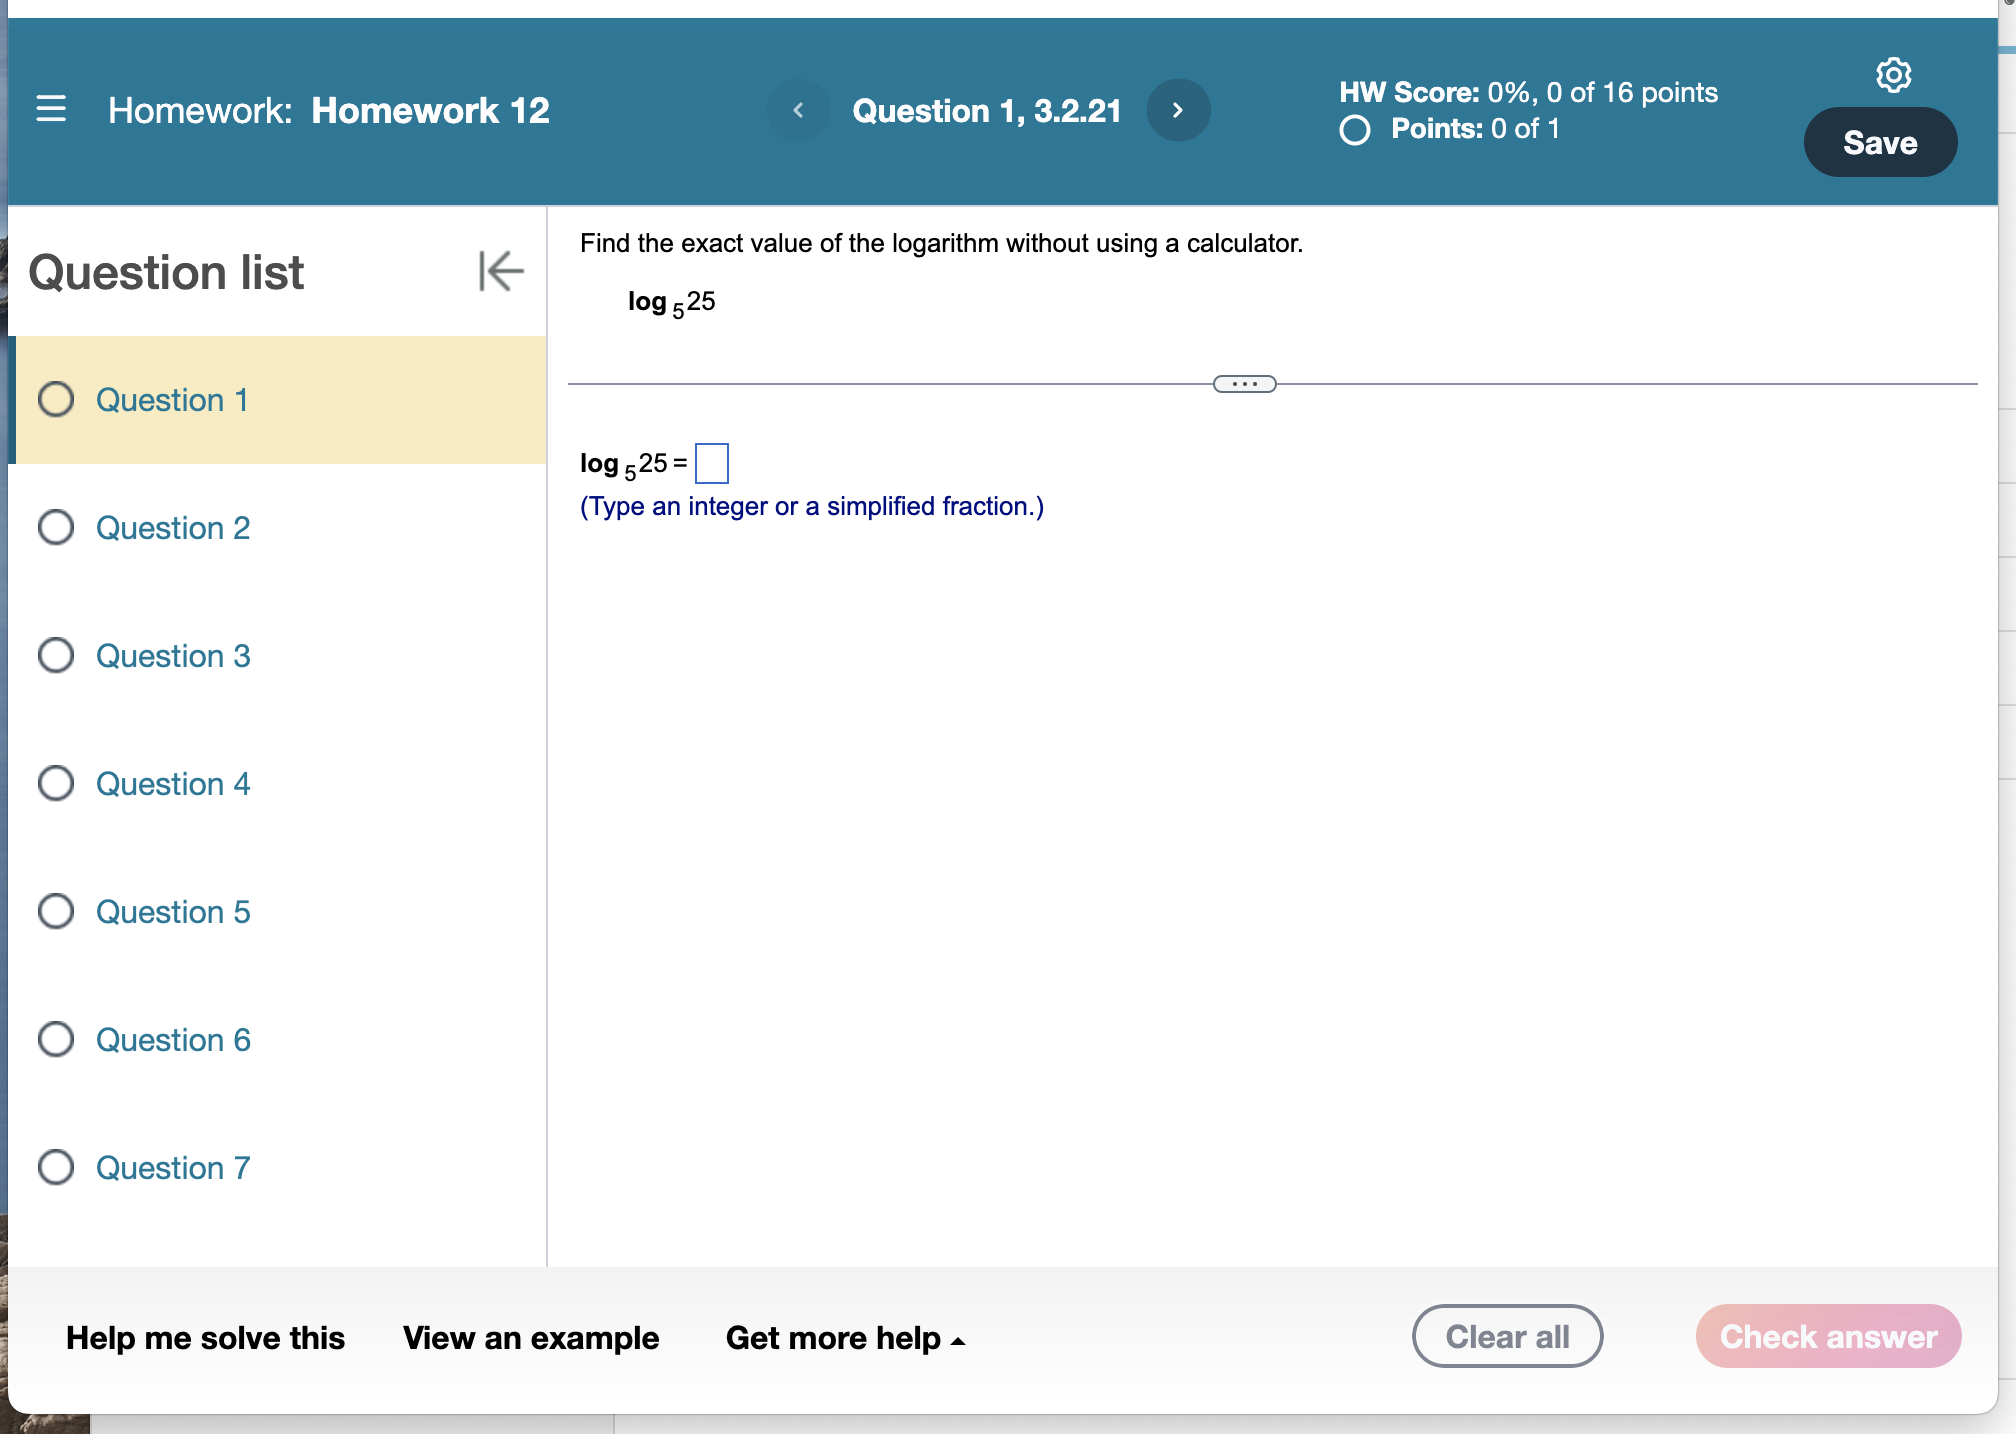Open Help me solve this
Image resolution: width=2016 pixels, height=1434 pixels.
pyautogui.click(x=205, y=1338)
